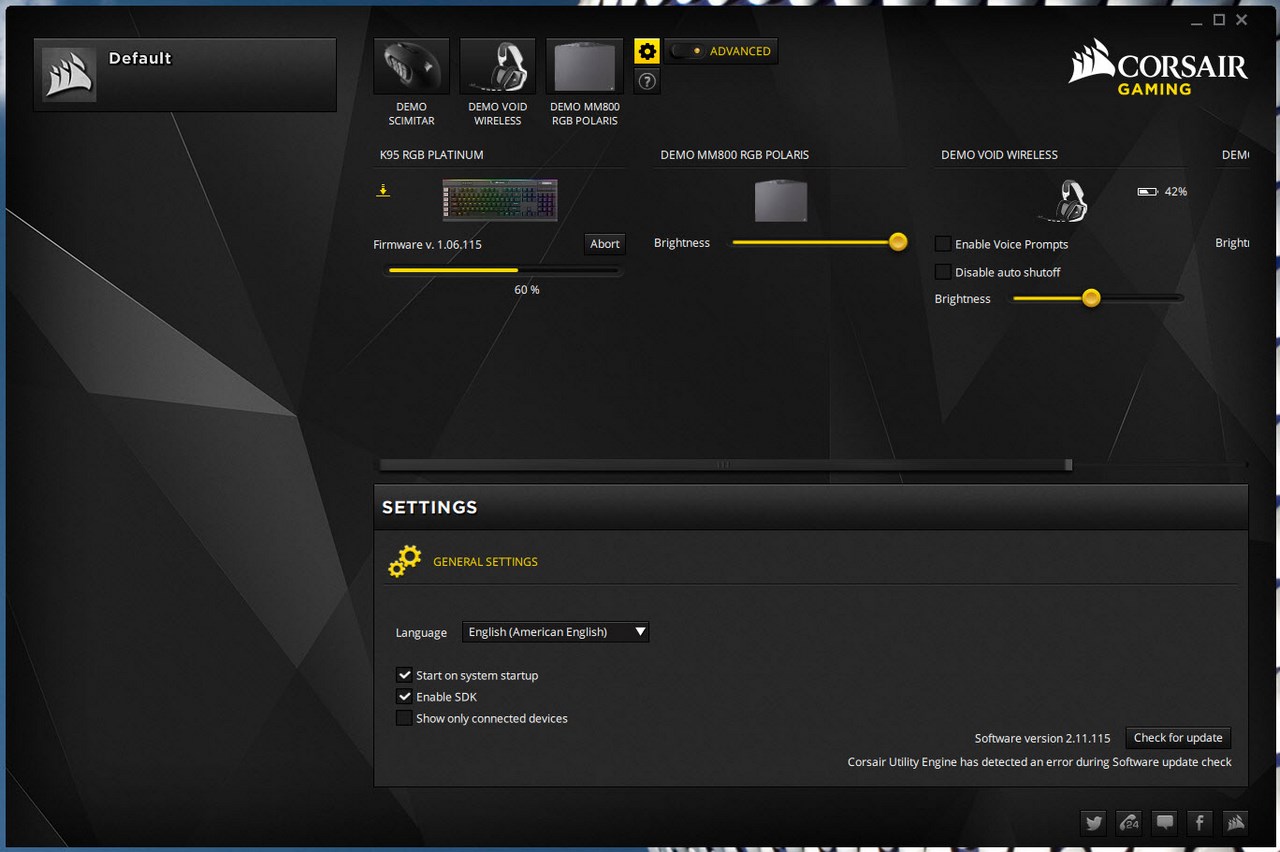Viewport: 1280px width, 852px height.
Task: Check Disable auto shutoff
Action: pyautogui.click(x=943, y=272)
